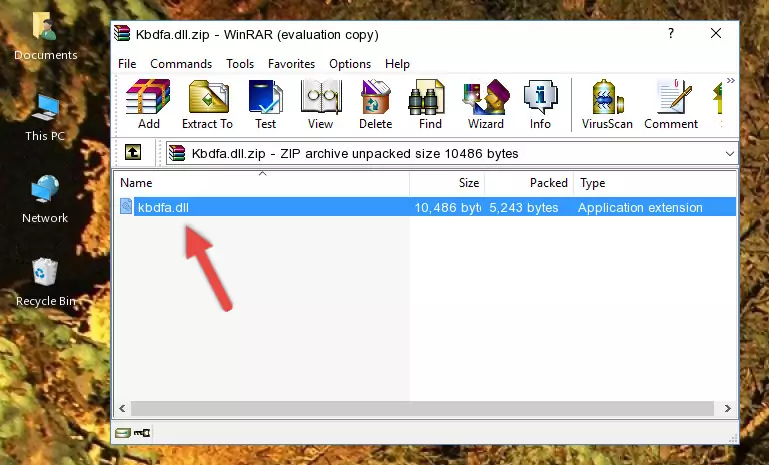Sort the list by the Name column
This screenshot has width=769, height=465.
[262, 183]
